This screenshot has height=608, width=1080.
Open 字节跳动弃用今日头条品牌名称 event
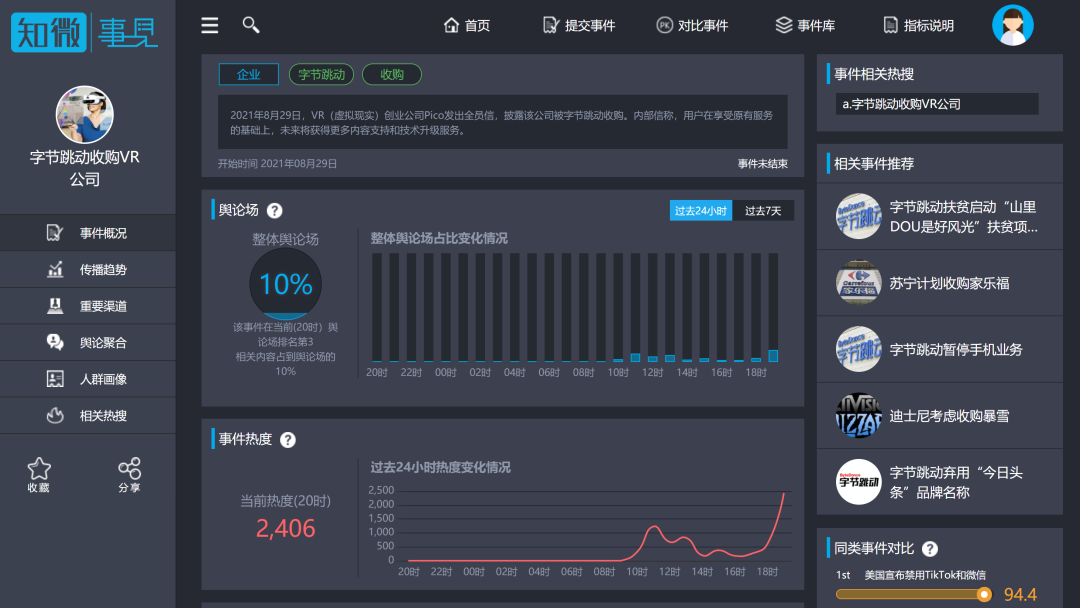pos(939,482)
